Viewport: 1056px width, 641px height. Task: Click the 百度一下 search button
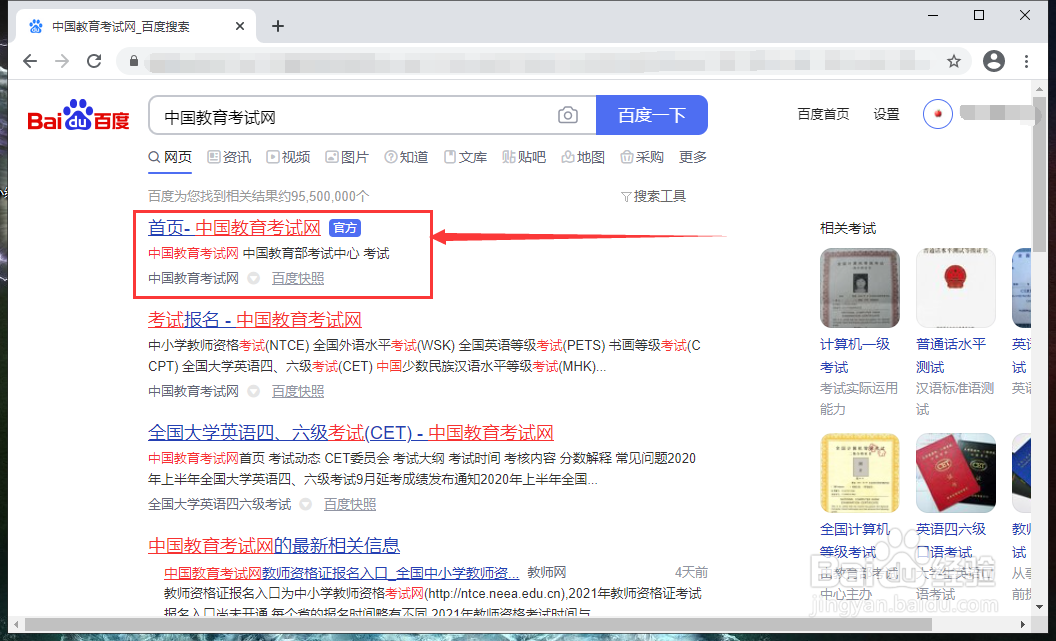tap(652, 115)
